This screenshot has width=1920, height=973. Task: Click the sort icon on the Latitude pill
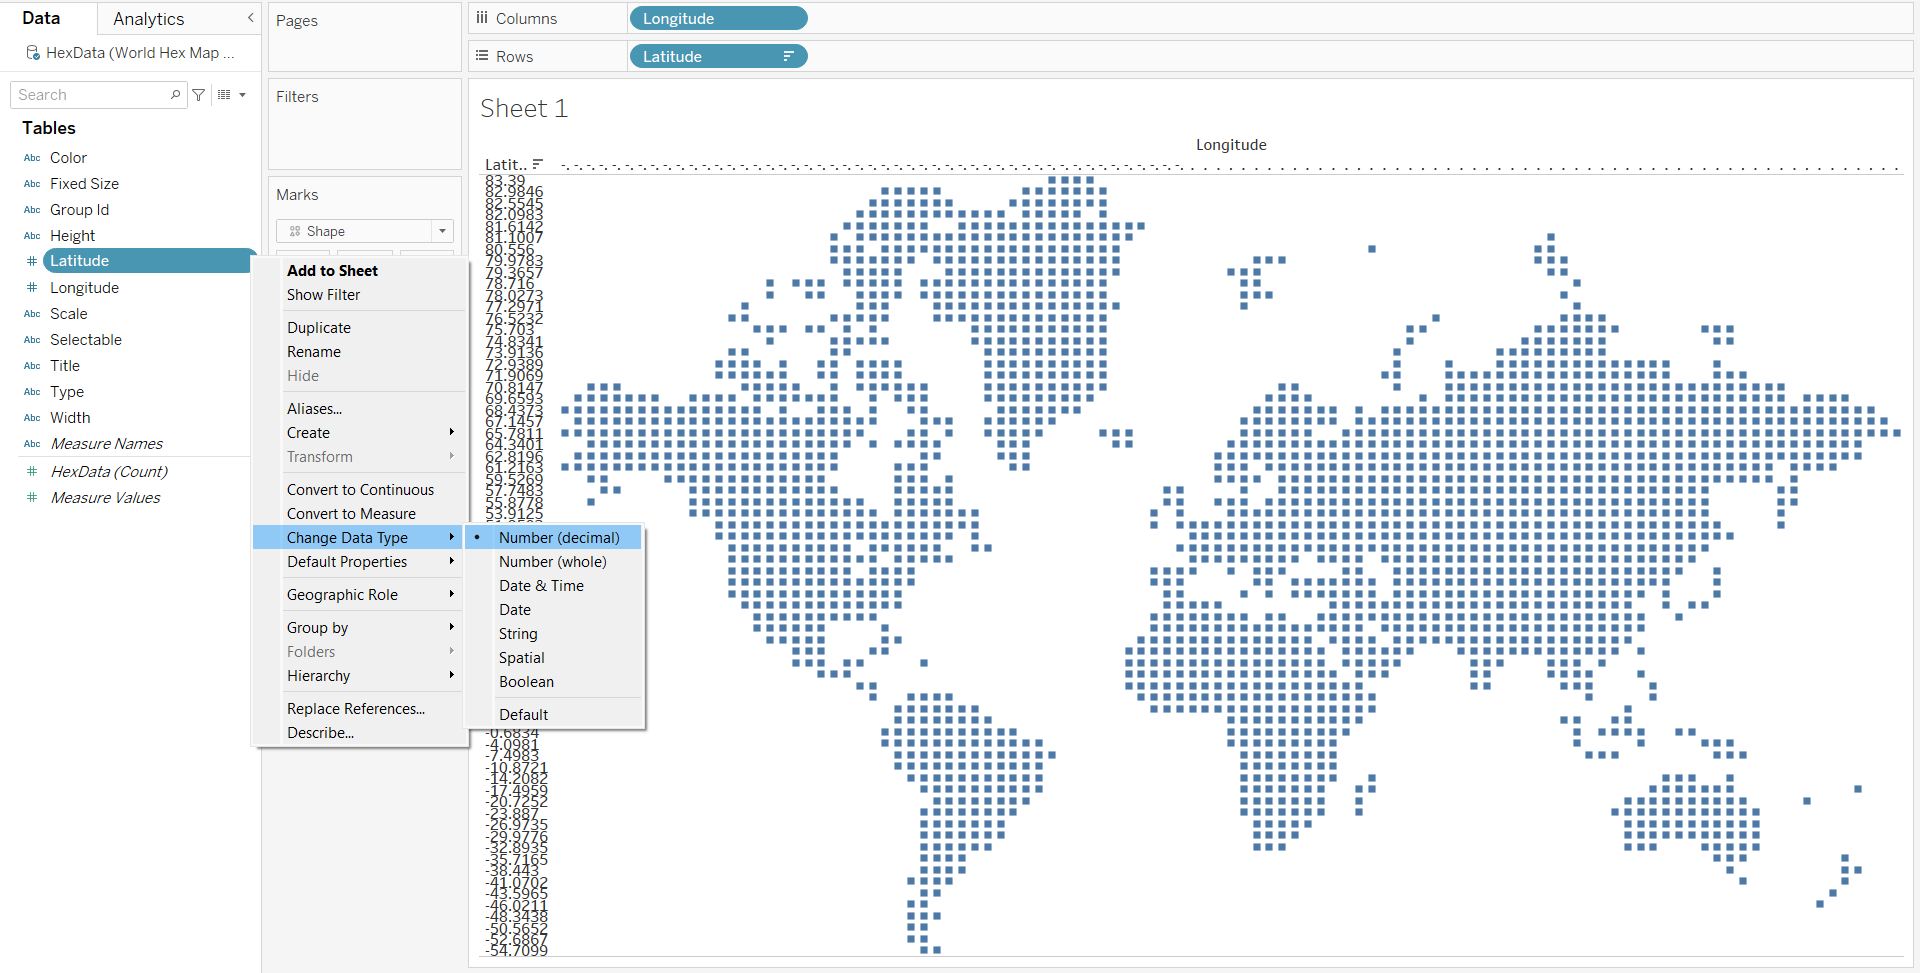pyautogui.click(x=788, y=57)
